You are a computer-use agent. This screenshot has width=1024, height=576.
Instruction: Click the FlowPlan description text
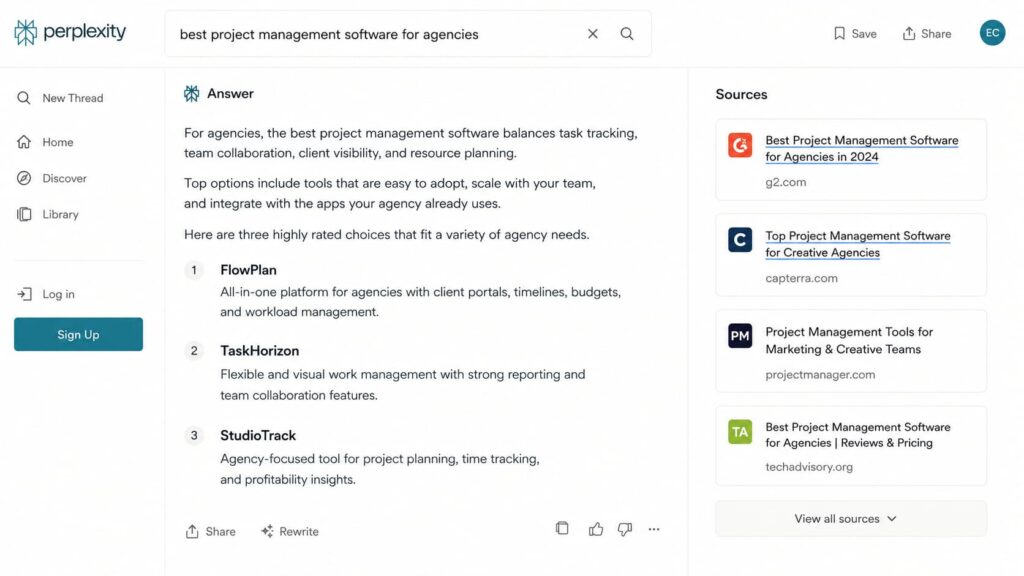(421, 302)
